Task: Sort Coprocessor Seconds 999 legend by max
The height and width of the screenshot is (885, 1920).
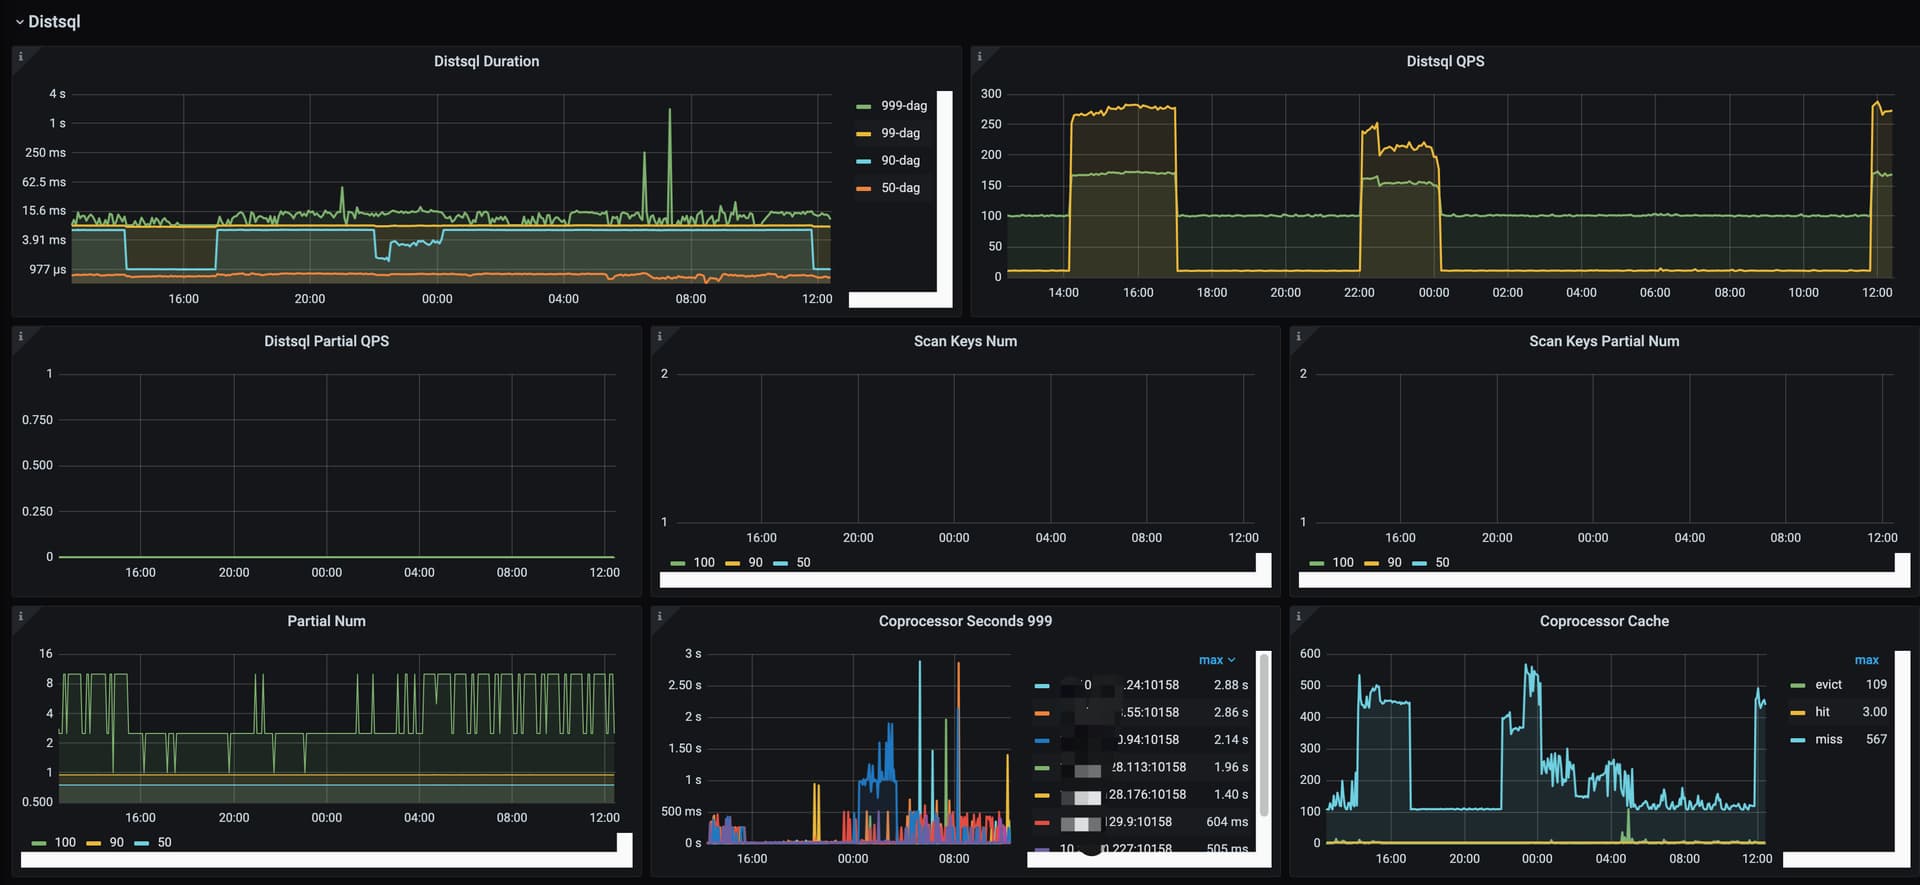Action: 1216,660
